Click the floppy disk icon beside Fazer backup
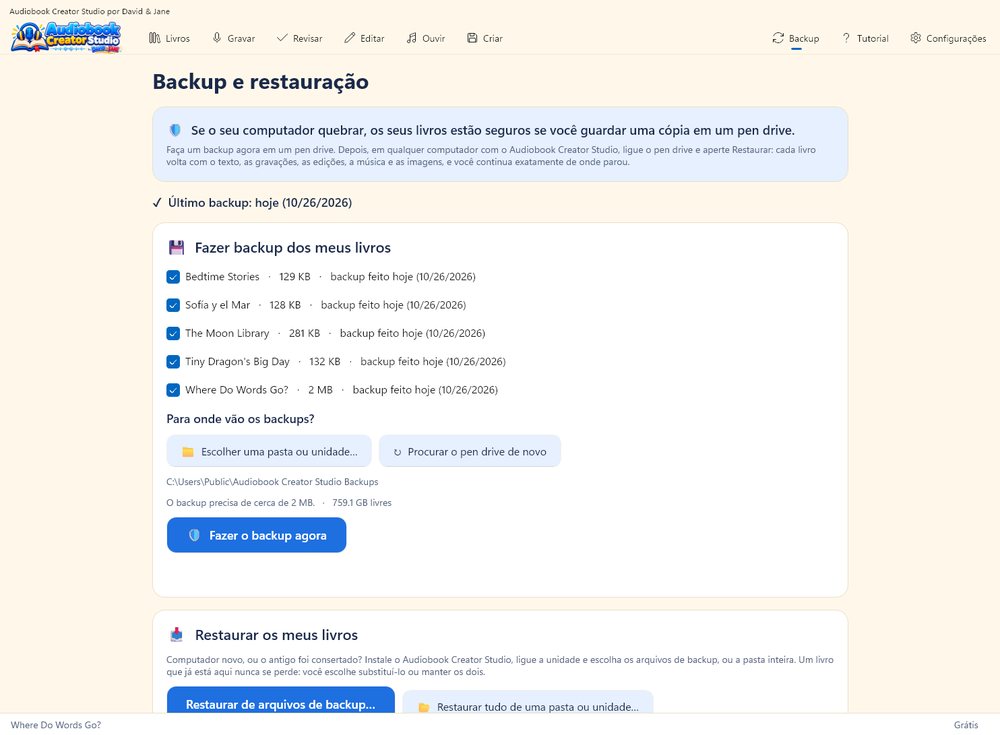Image resolution: width=1000 pixels, height=735 pixels. pos(177,248)
